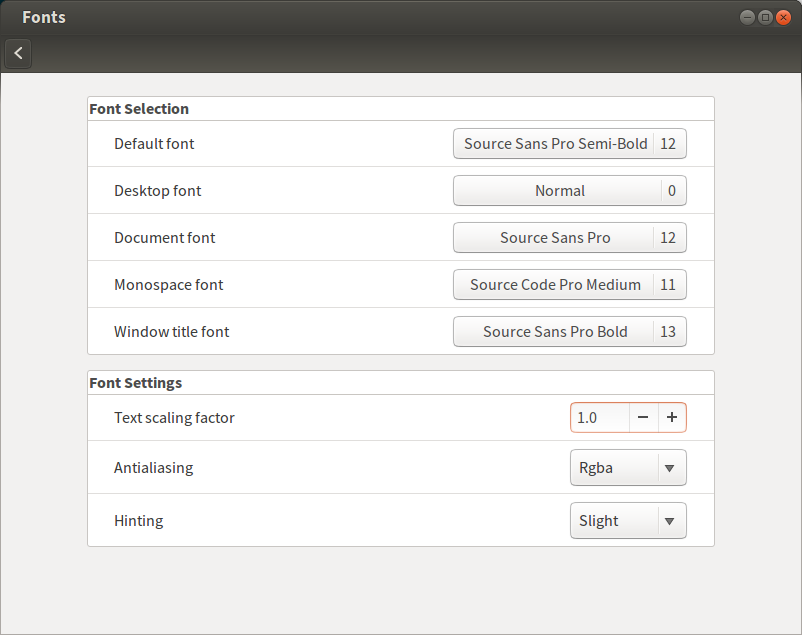Viewport: 802px width, 635px height.
Task: Click the text scaling factor value field
Action: pyautogui.click(x=599, y=418)
